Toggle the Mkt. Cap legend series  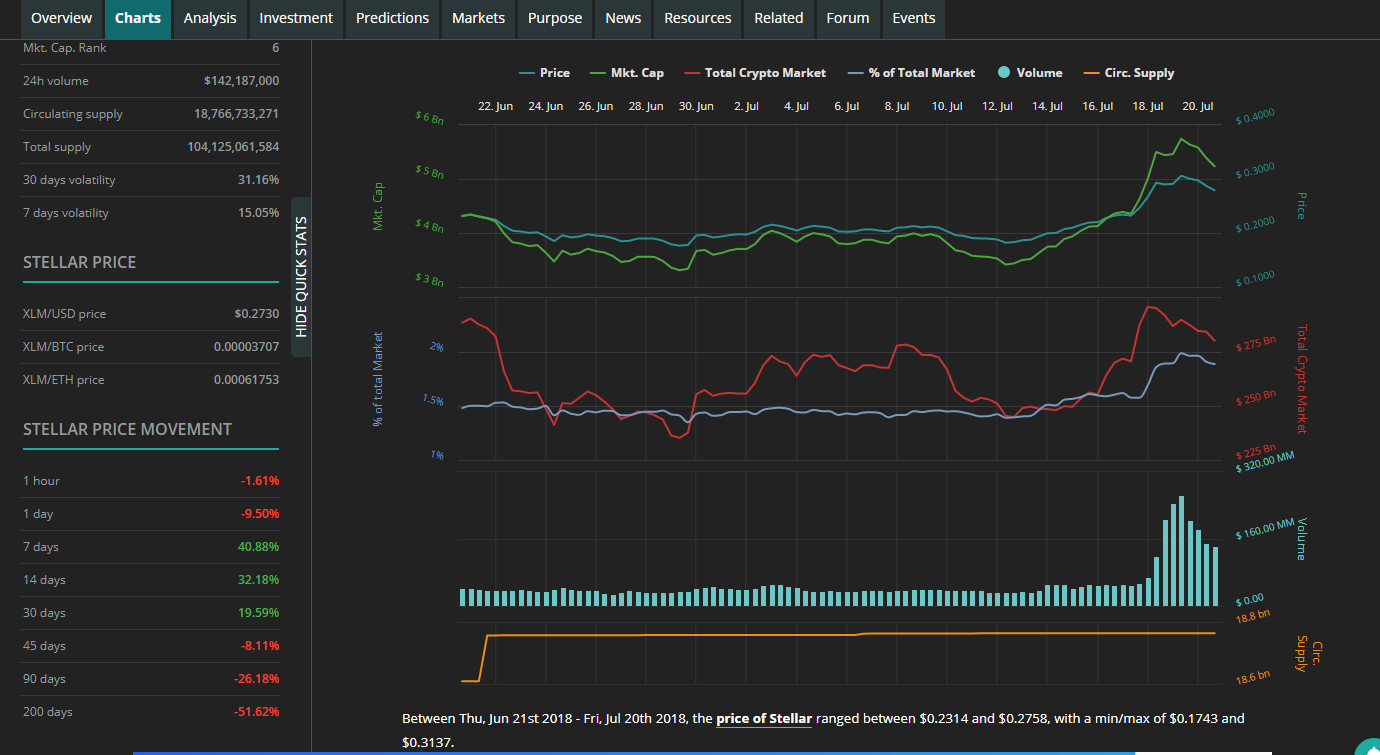[x=627, y=73]
